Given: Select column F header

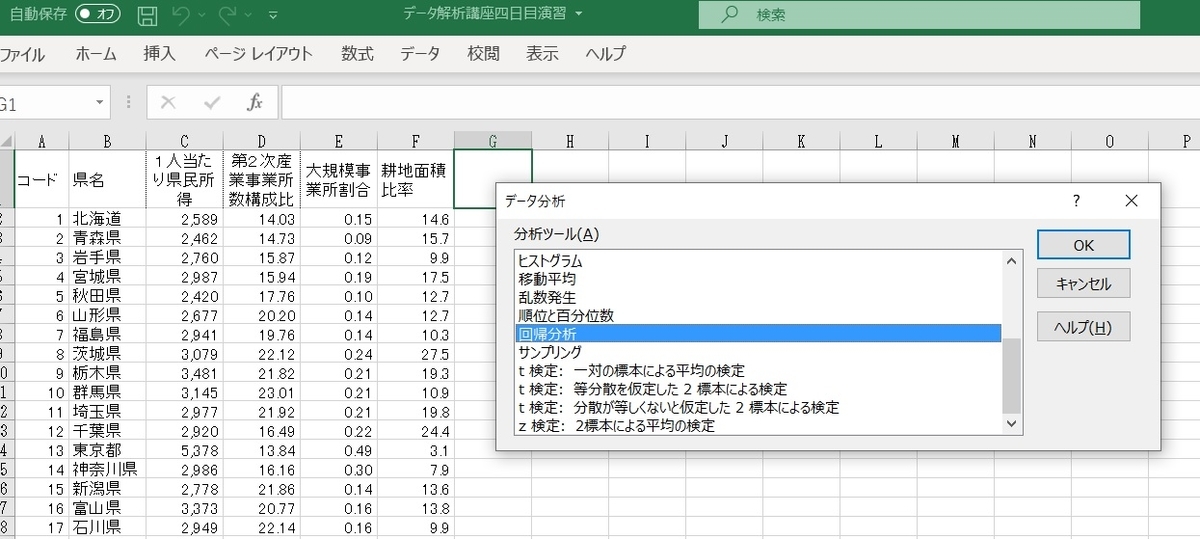Looking at the screenshot, I should (x=415, y=142).
